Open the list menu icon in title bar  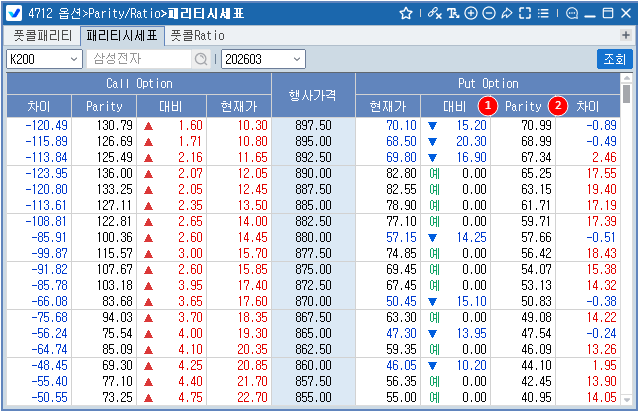click(542, 13)
